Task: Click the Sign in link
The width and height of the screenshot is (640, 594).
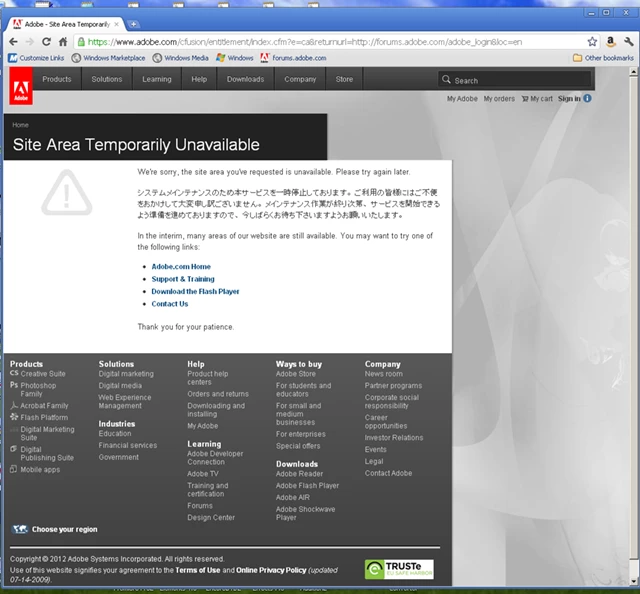Action: [x=569, y=99]
